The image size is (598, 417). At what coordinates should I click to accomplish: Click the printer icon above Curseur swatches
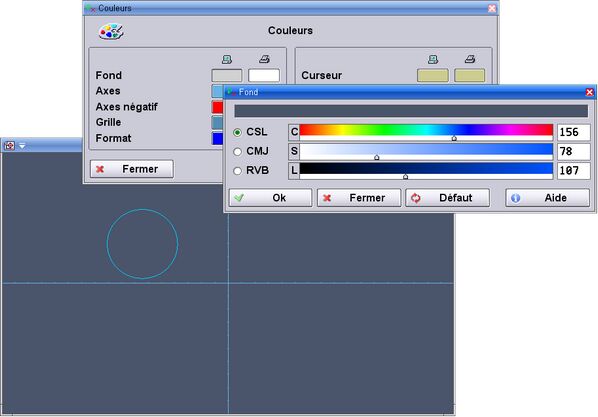tap(470, 59)
